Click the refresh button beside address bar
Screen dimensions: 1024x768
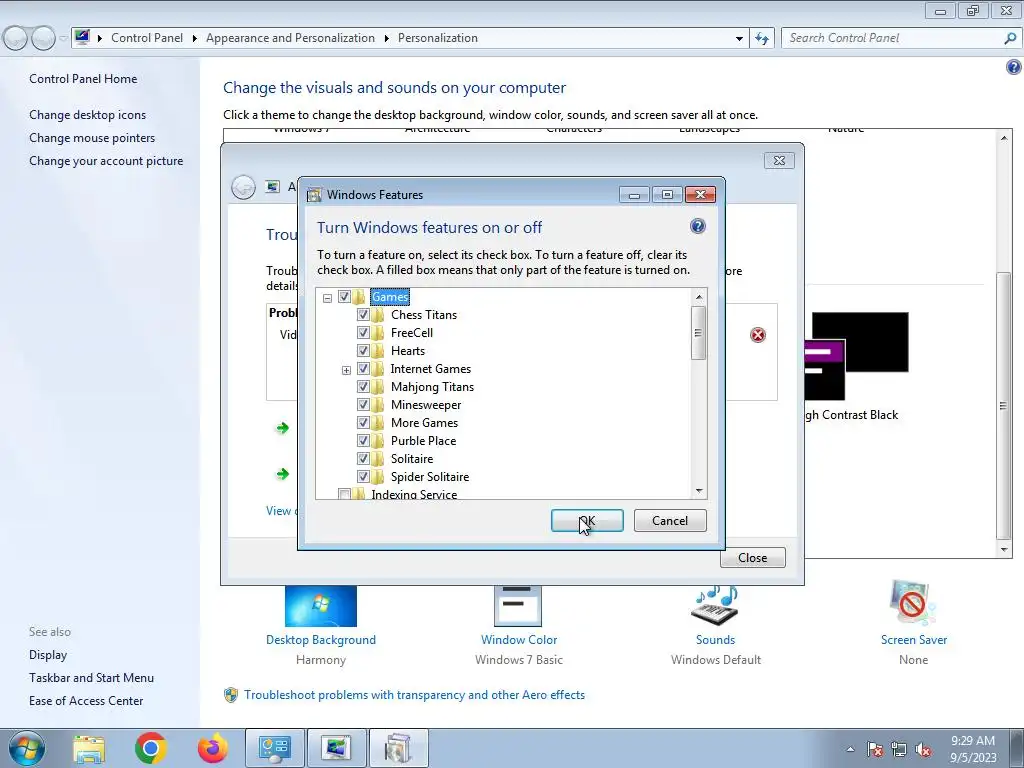[761, 38]
